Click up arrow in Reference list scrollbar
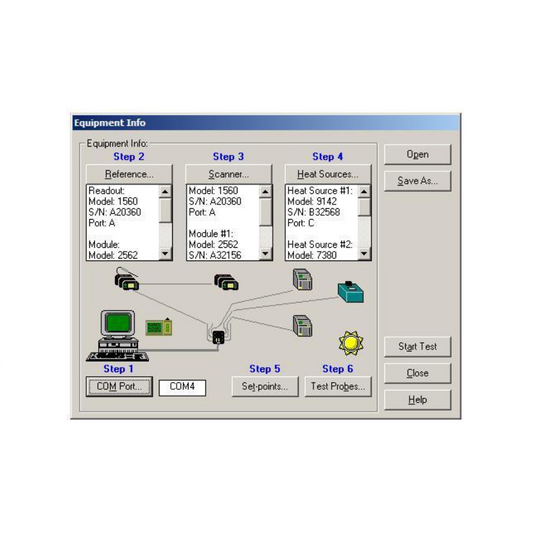Viewport: 533px width, 533px height. click(x=165, y=192)
